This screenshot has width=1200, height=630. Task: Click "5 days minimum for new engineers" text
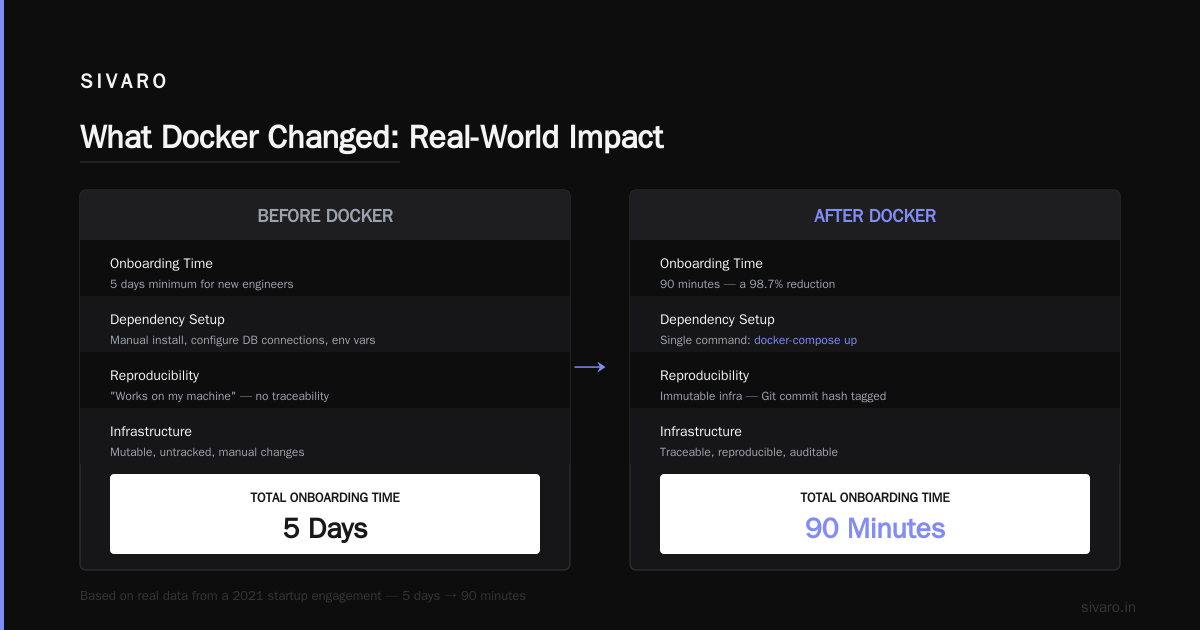202,284
